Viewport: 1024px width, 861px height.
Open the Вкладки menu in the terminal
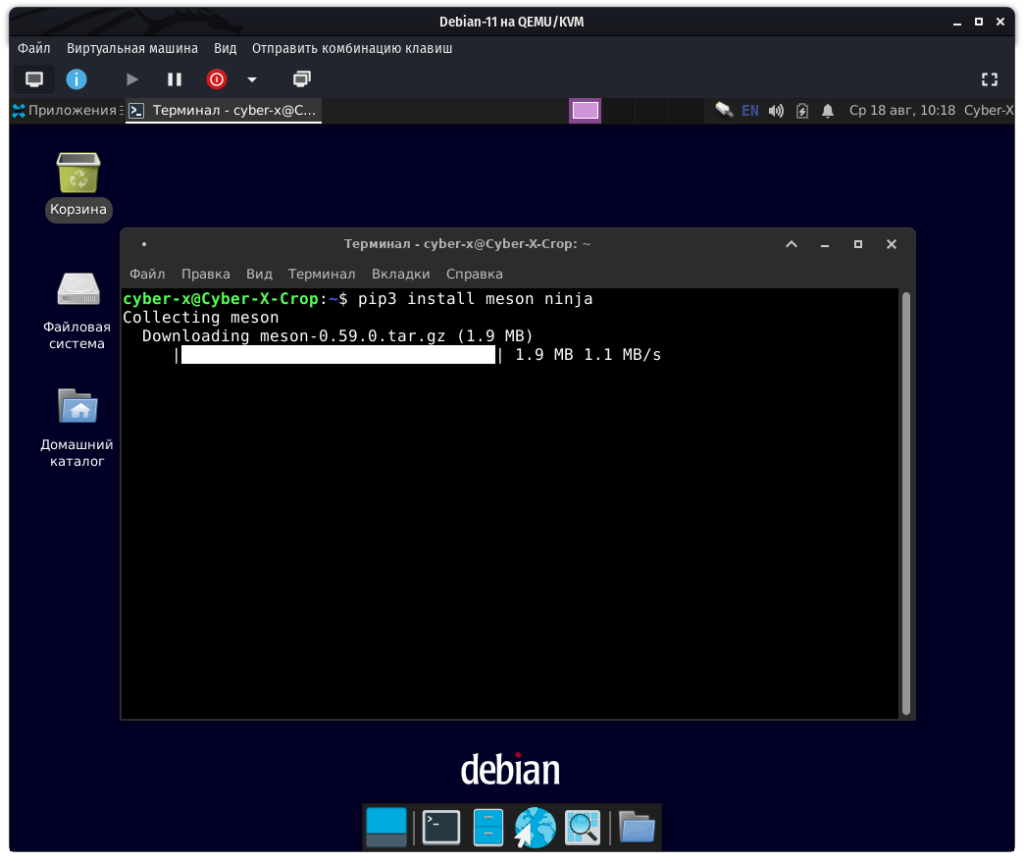(x=400, y=274)
